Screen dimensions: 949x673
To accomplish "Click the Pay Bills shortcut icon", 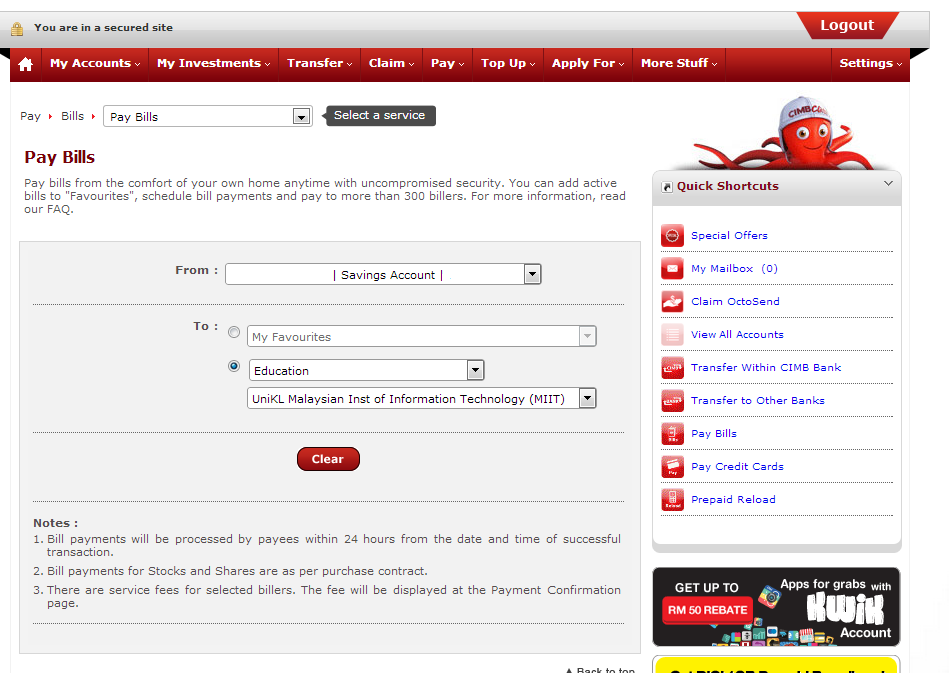I will (x=672, y=433).
